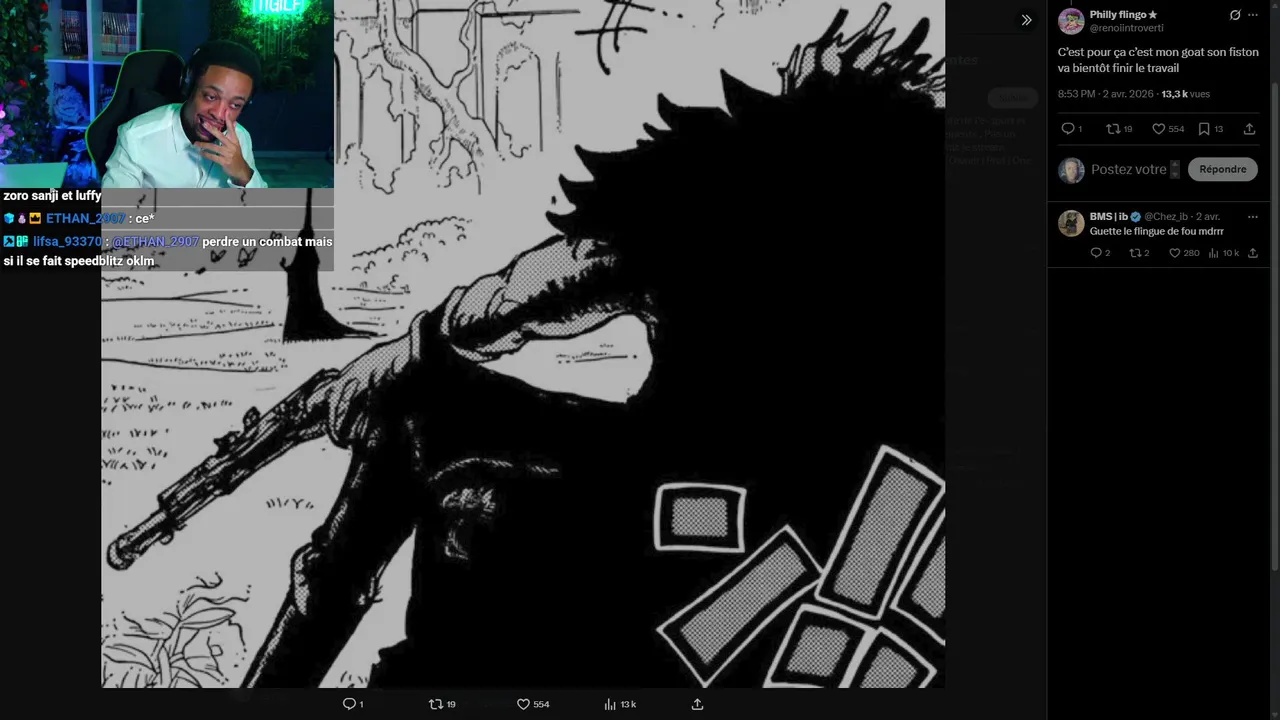Screen dimensions: 1280x720
Task: Retweet the Philly flingo tweet in sidebar
Action: [x=1112, y=129]
